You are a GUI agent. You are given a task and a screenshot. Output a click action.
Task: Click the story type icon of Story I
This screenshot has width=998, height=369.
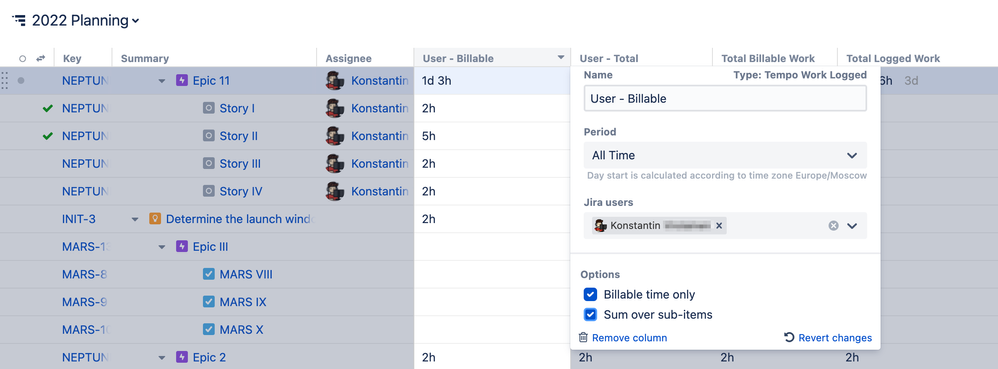(209, 108)
